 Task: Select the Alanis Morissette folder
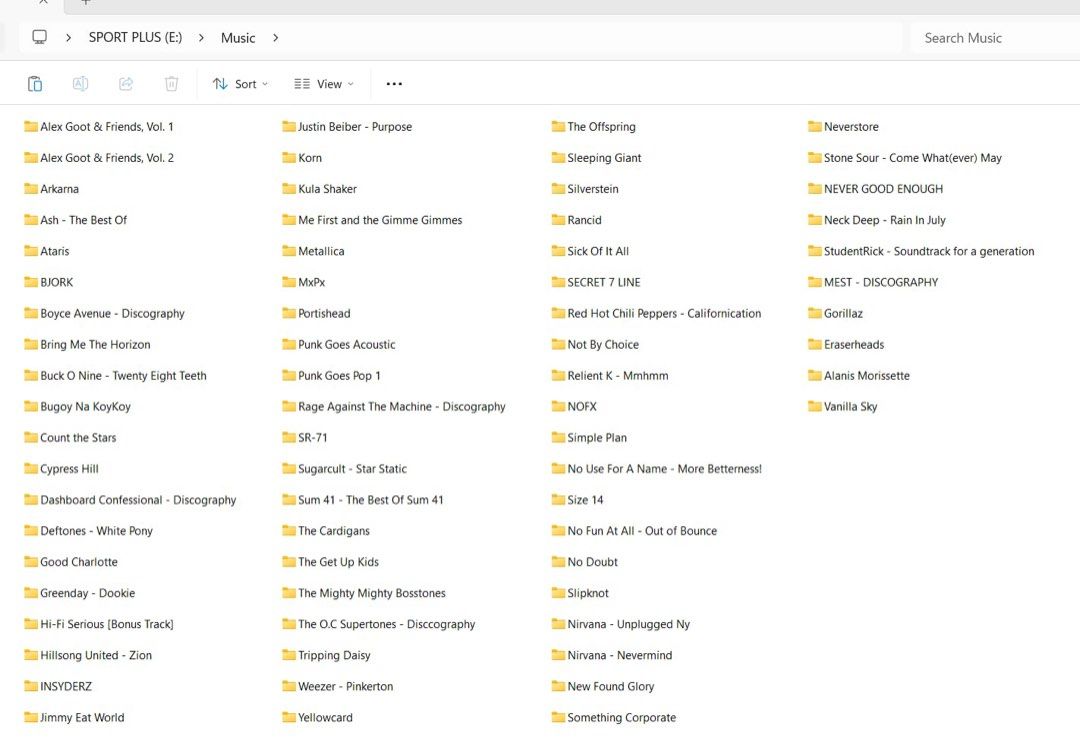pyautogui.click(x=859, y=375)
